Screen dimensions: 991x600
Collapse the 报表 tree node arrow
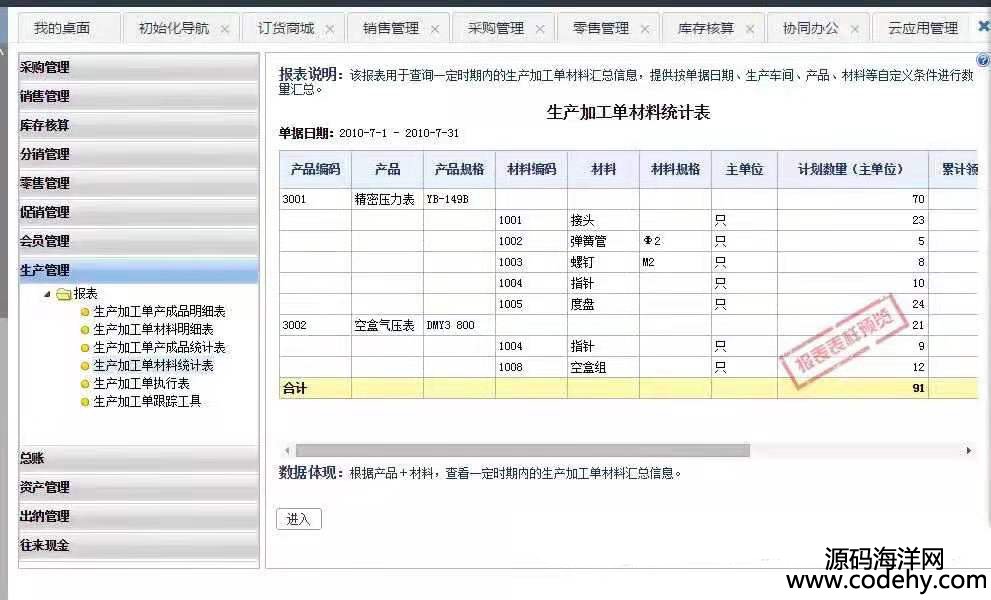[x=47, y=294]
